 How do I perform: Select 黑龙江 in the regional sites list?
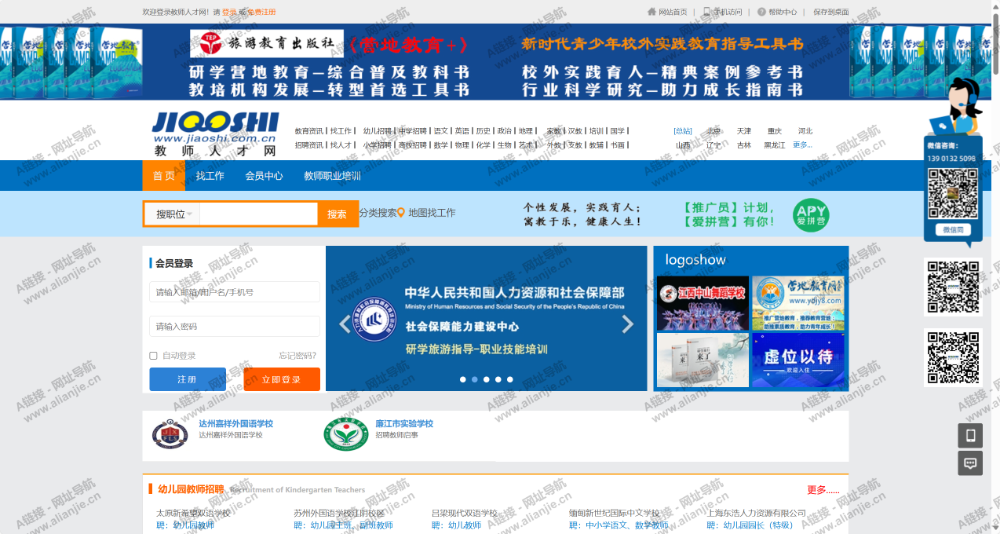[x=775, y=145]
